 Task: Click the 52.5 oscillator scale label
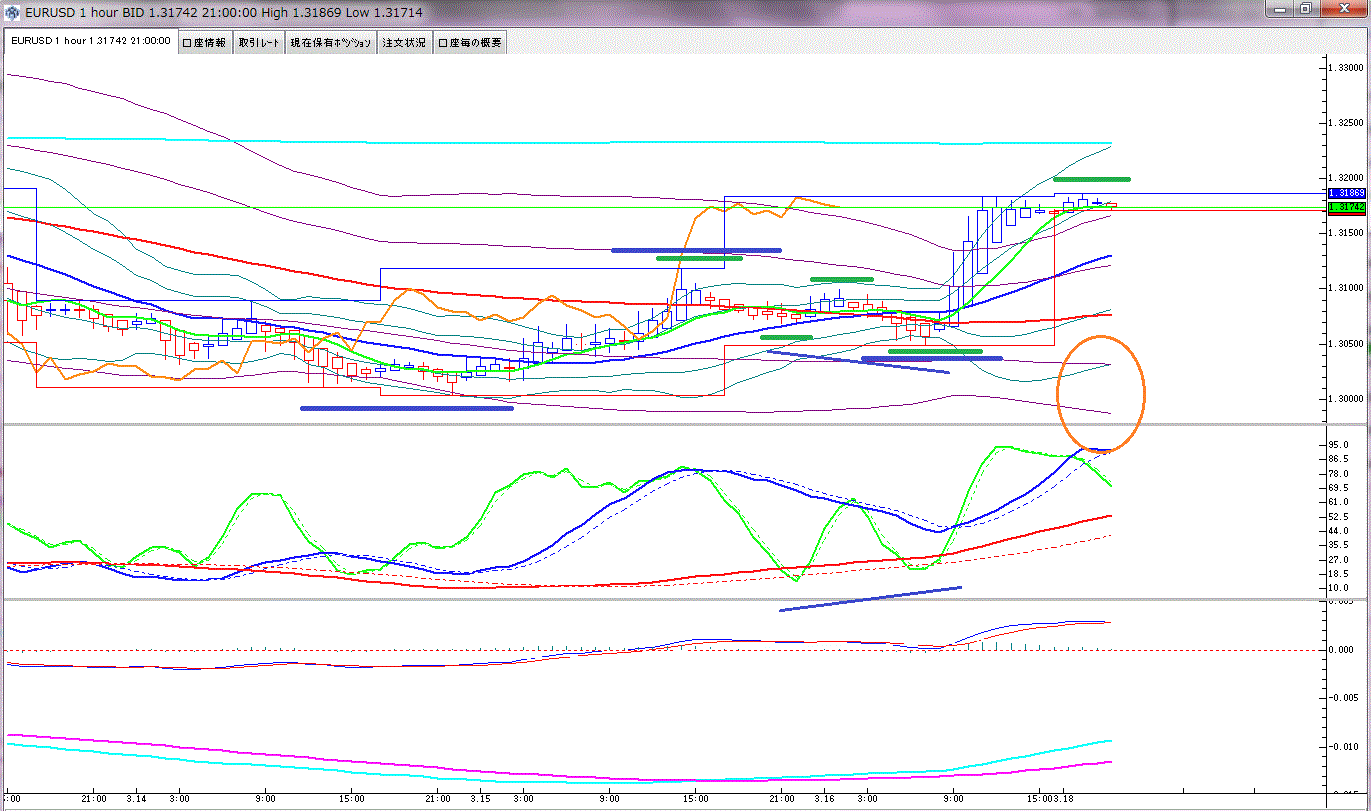coord(1340,516)
